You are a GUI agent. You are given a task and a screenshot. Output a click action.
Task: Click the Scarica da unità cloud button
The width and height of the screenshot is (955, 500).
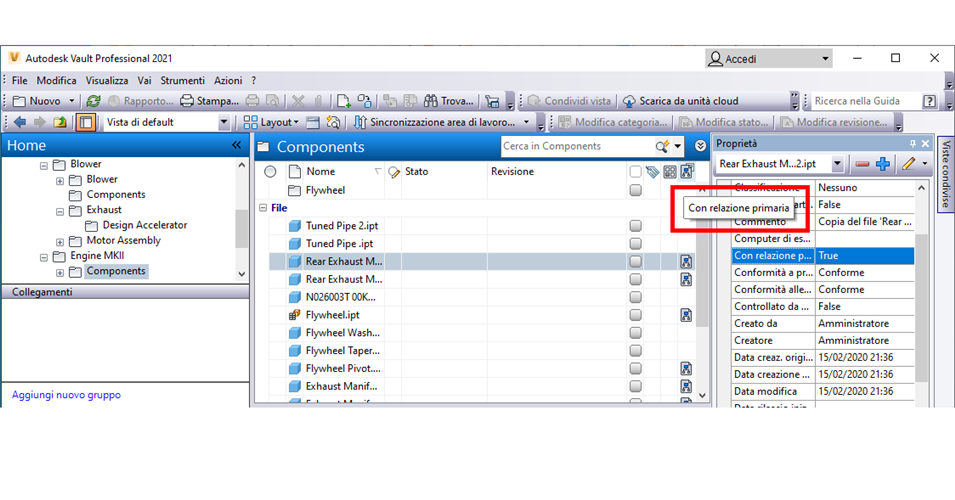680,101
